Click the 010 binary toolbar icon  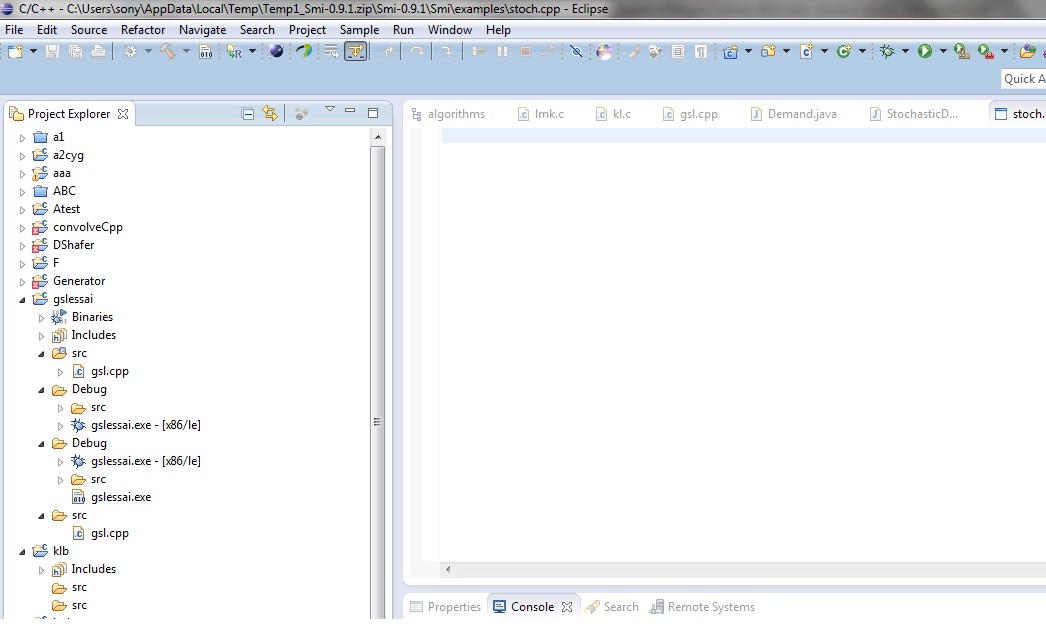tap(205, 51)
